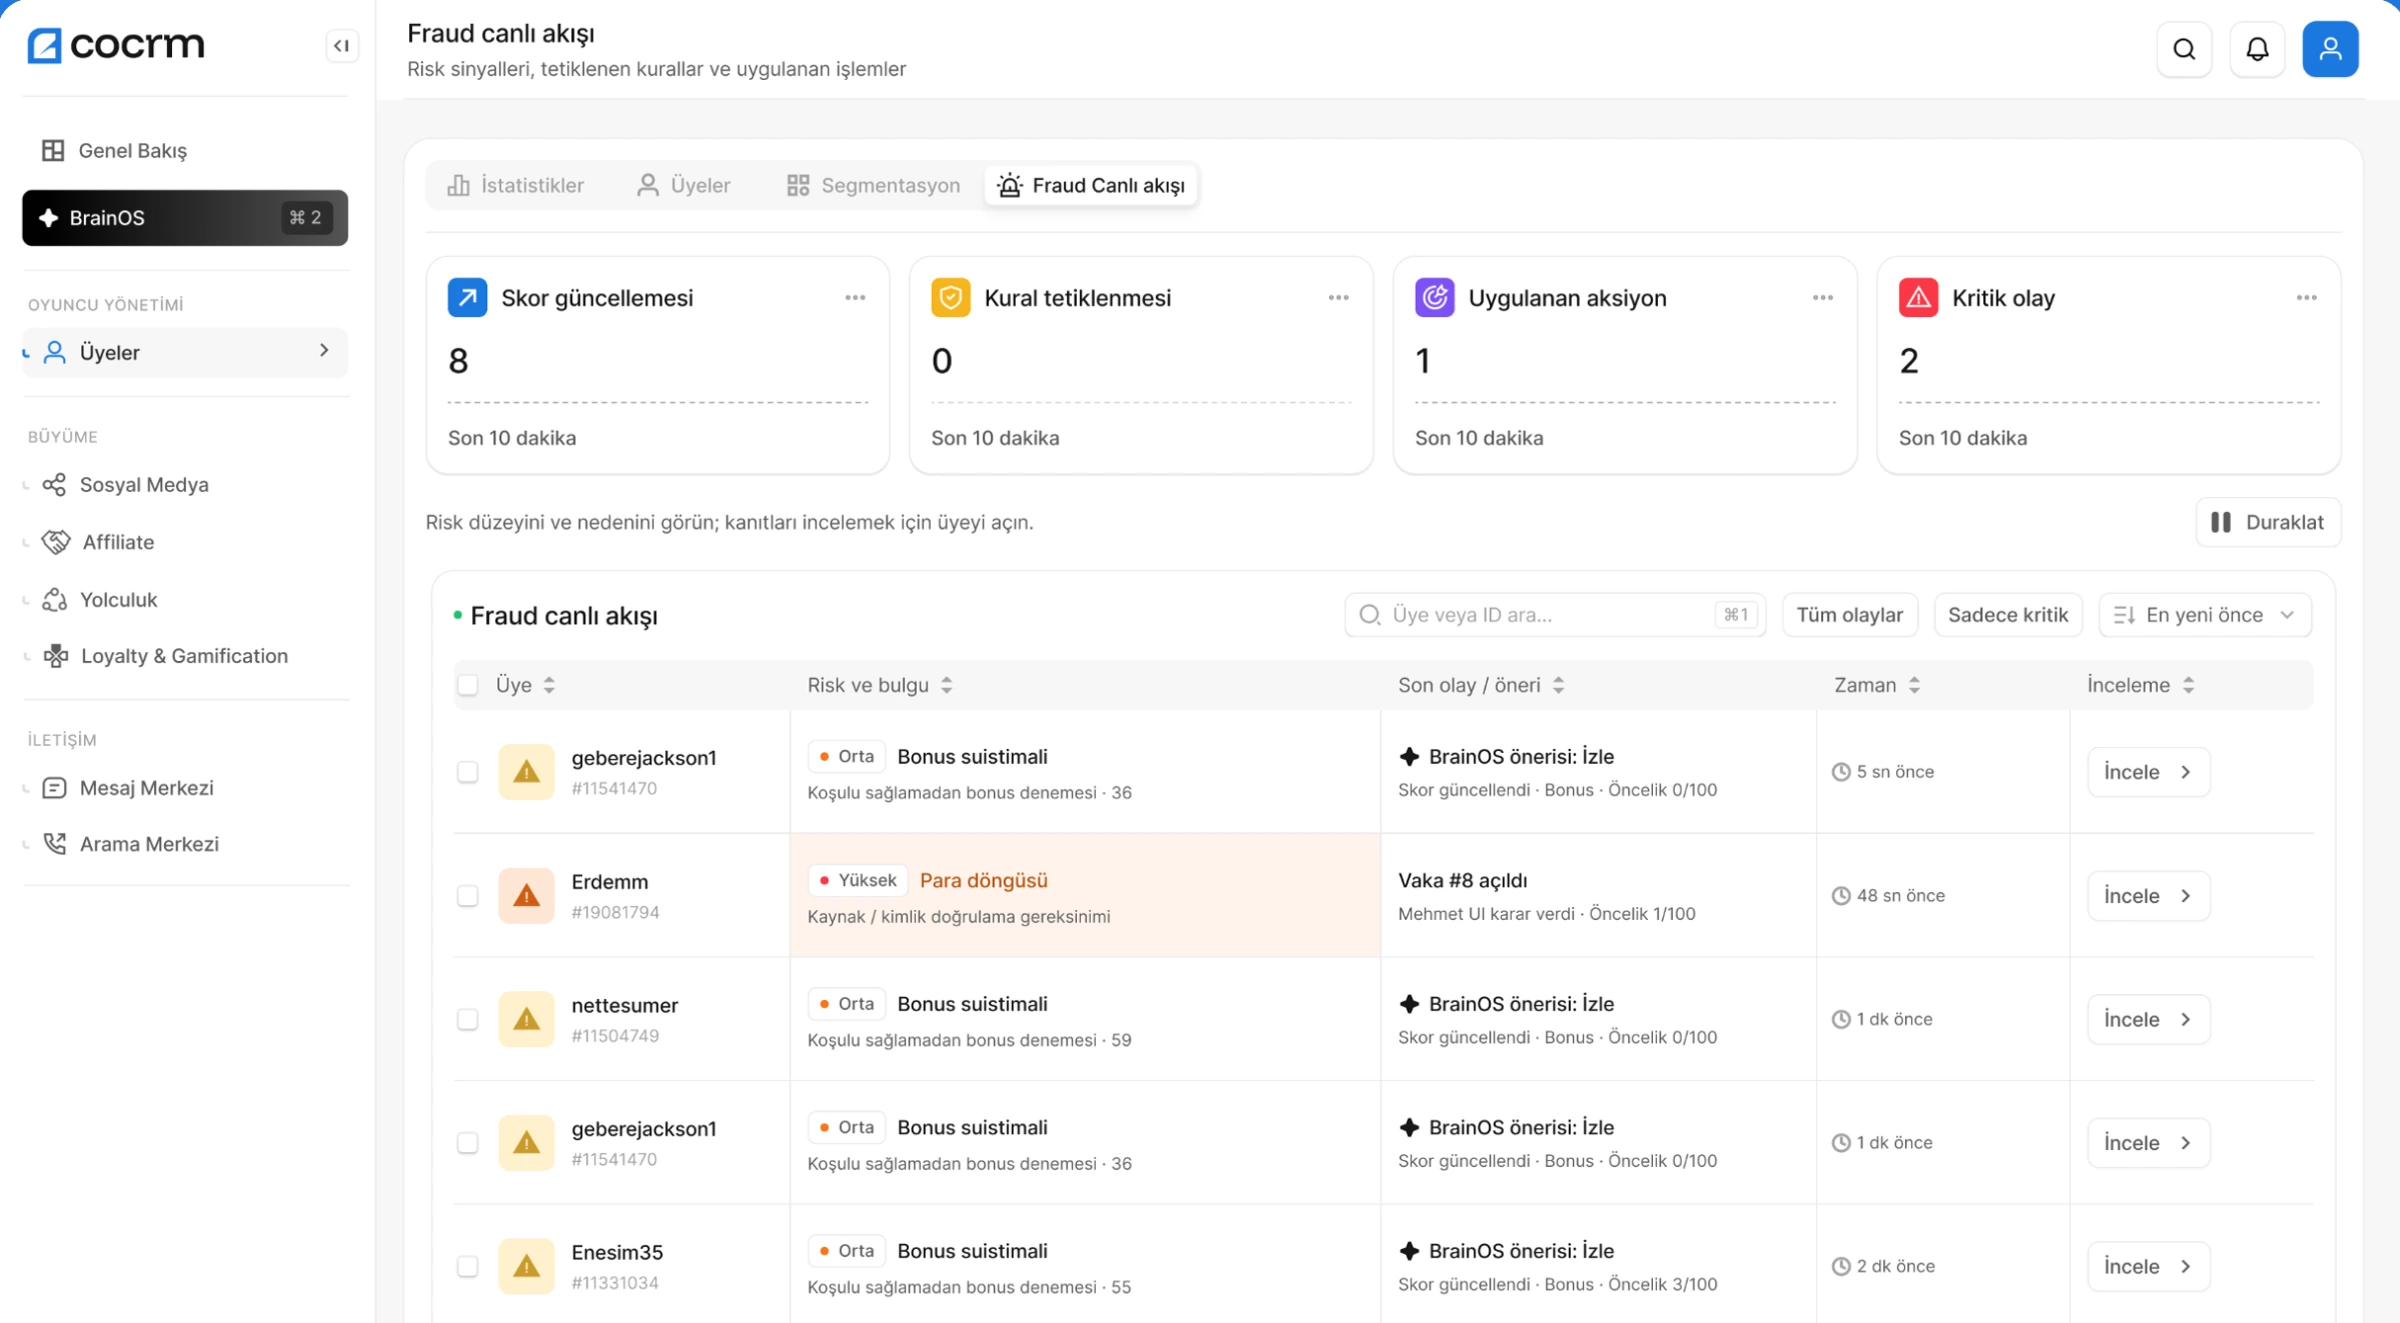Click the cocrm logo
This screenshot has width=2400, height=1323.
(x=116, y=45)
